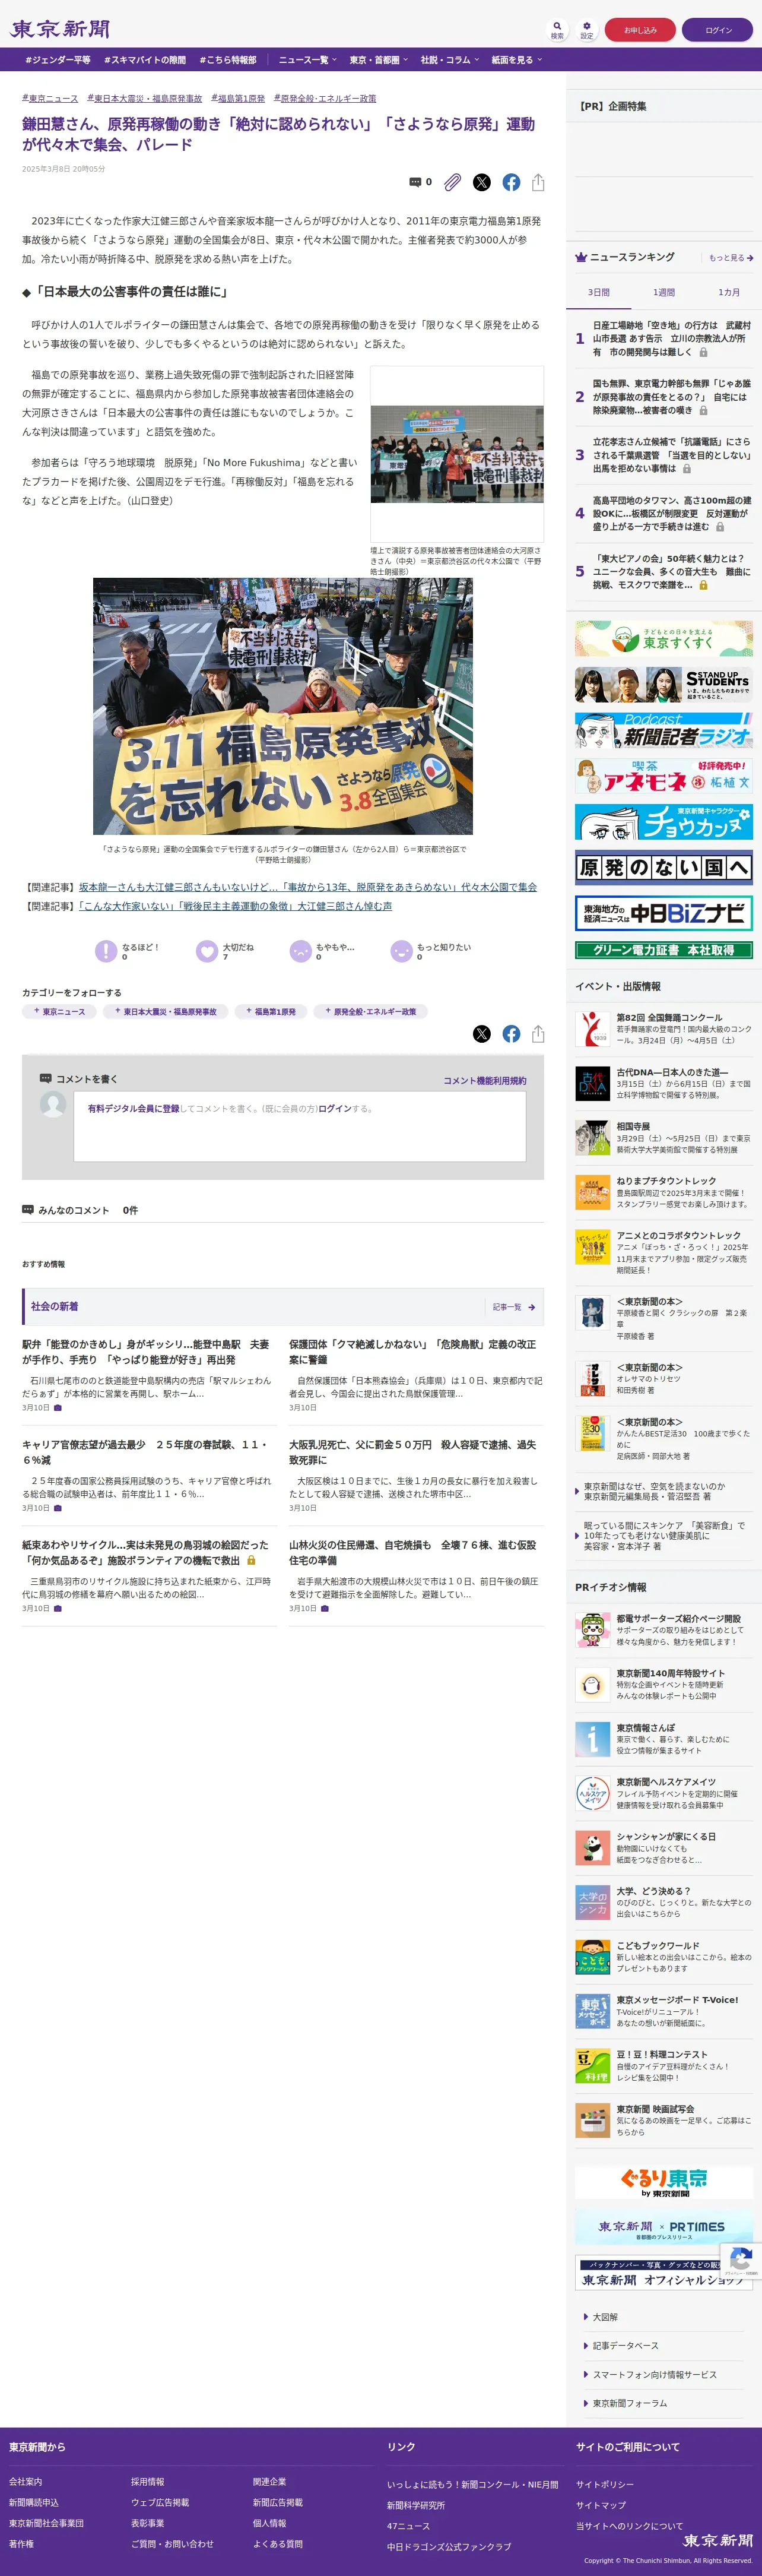Viewport: 762px width, 2576px height.
Task: Open the 会社案内 footer link
Action: tap(26, 2482)
